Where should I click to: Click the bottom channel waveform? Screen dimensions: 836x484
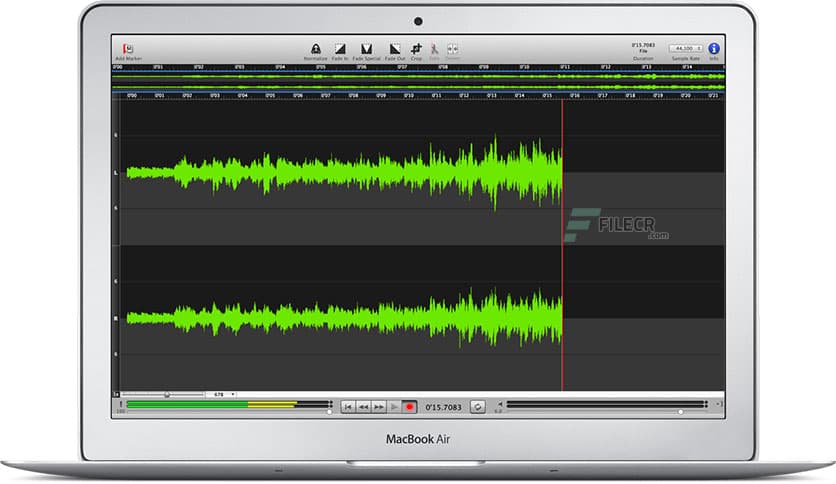coord(344,318)
